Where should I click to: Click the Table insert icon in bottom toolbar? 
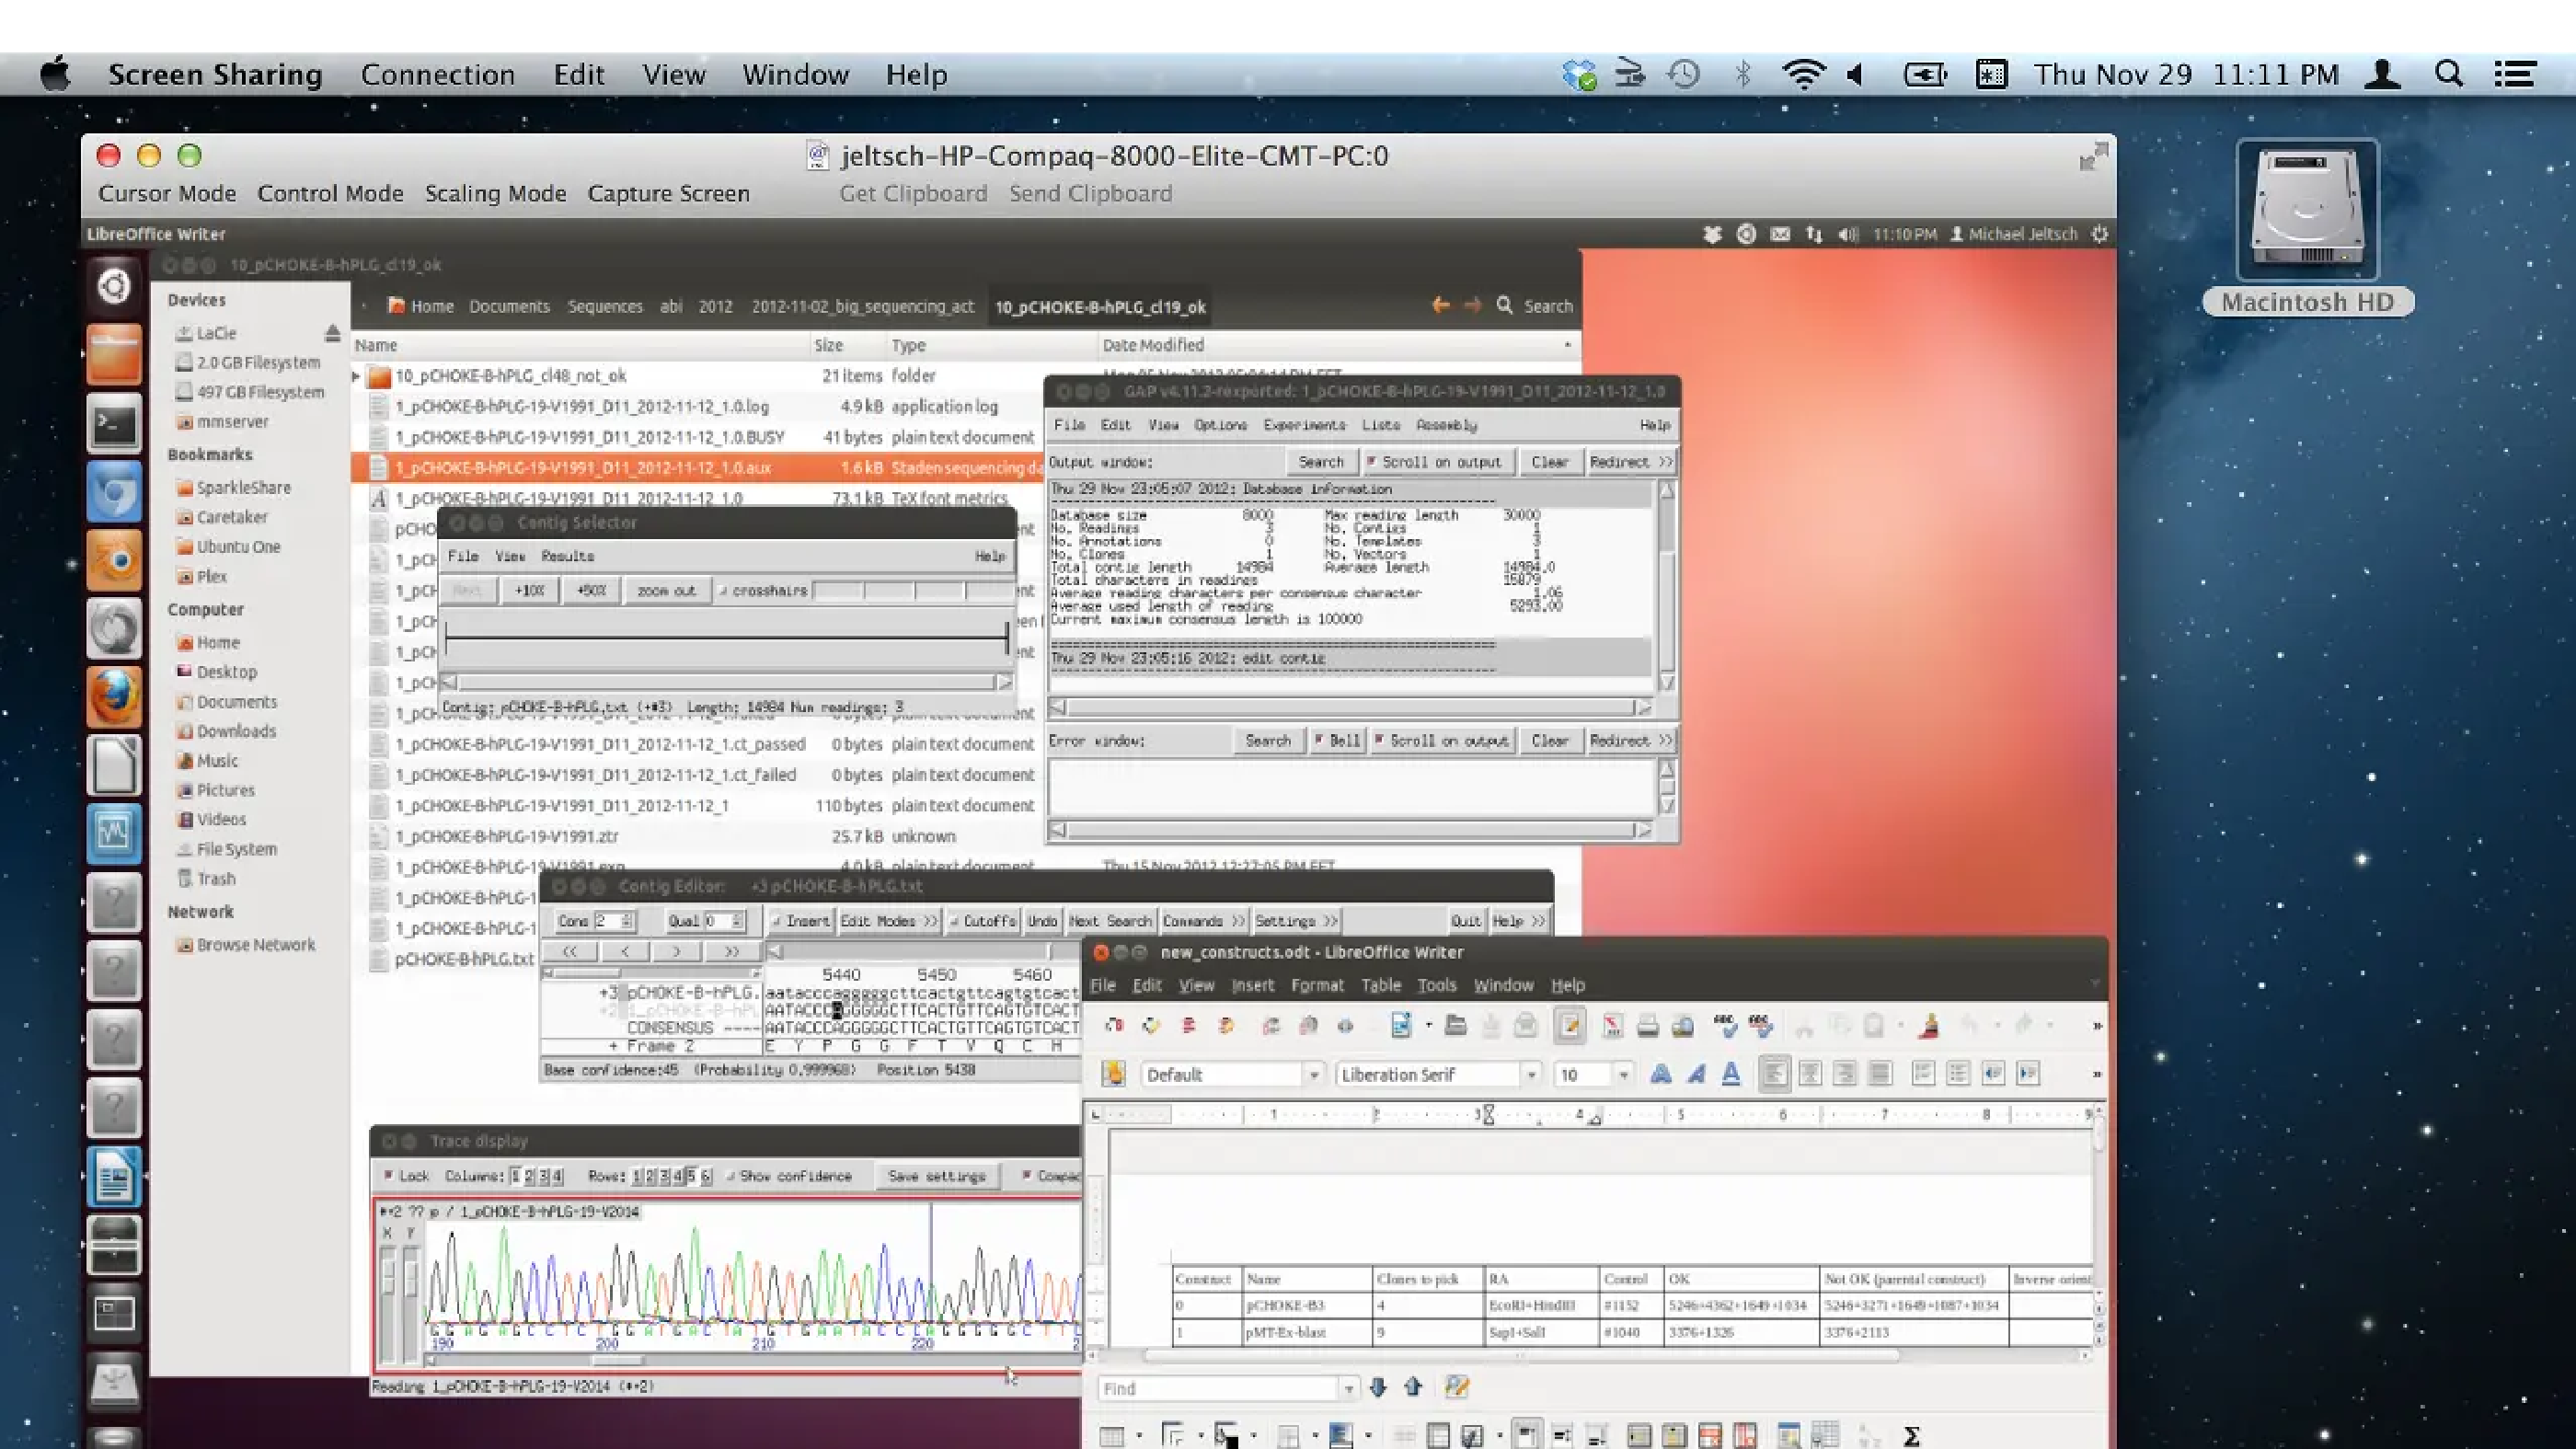point(1111,1436)
